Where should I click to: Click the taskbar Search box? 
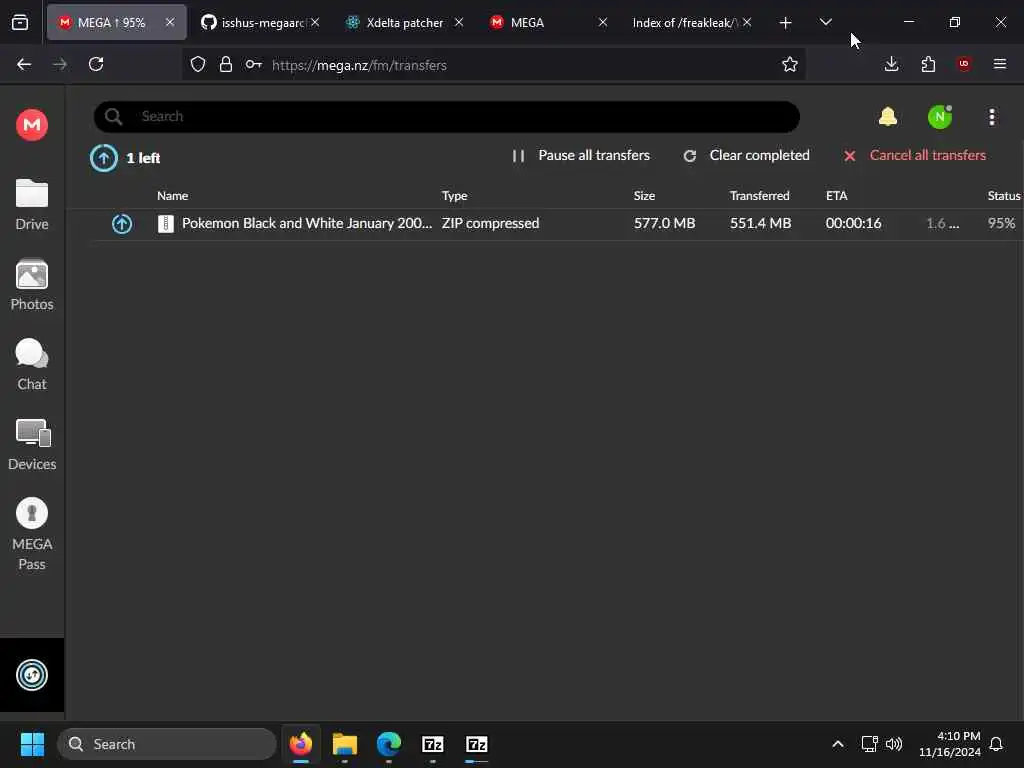pos(167,744)
